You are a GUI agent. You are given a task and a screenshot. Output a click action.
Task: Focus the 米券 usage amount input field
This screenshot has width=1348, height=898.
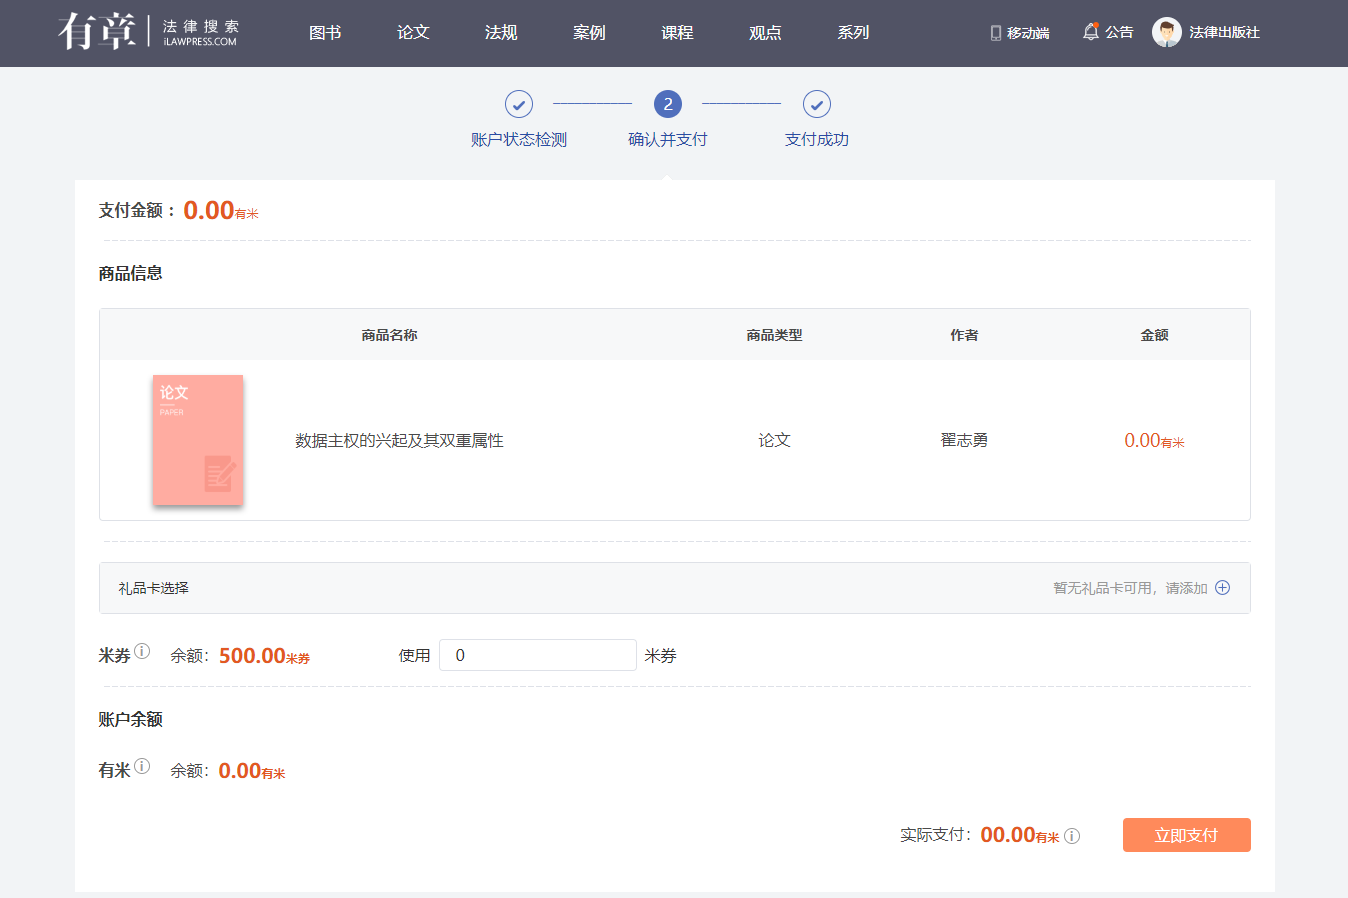pyautogui.click(x=537, y=655)
